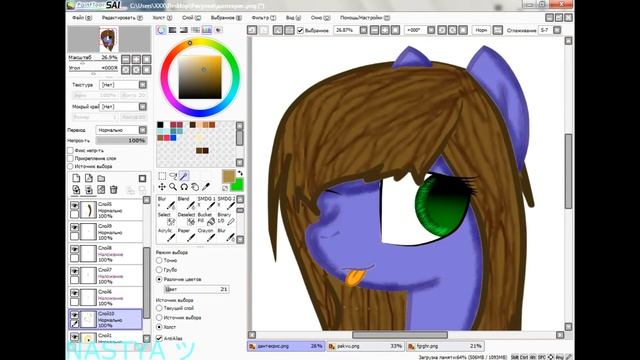The height and width of the screenshot is (360, 640).
Task: Select layer Слой10 in the layer list
Action: [106, 319]
